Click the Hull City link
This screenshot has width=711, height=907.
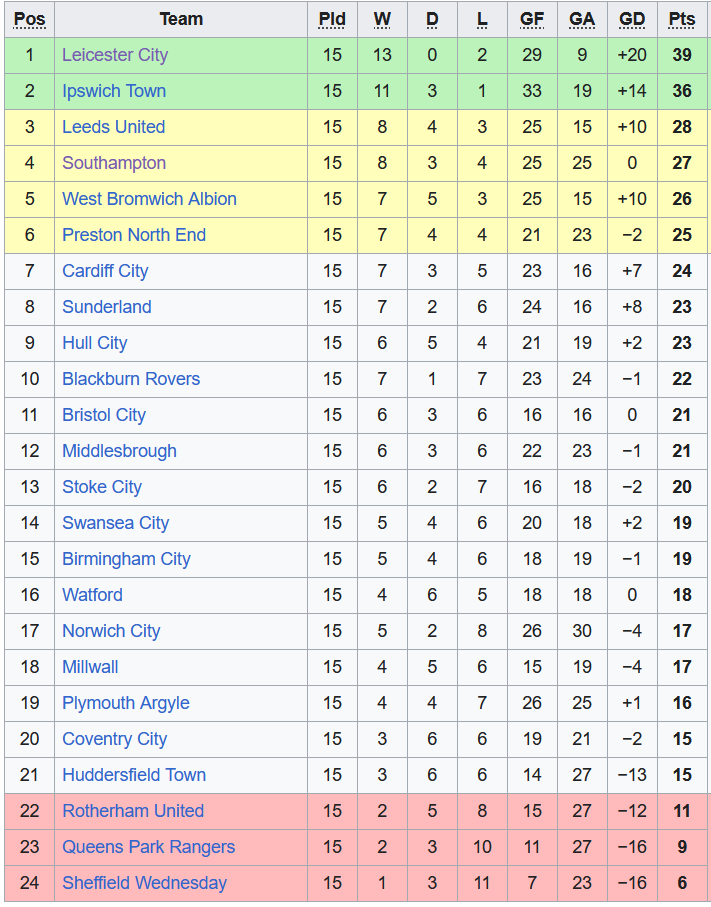(x=94, y=343)
